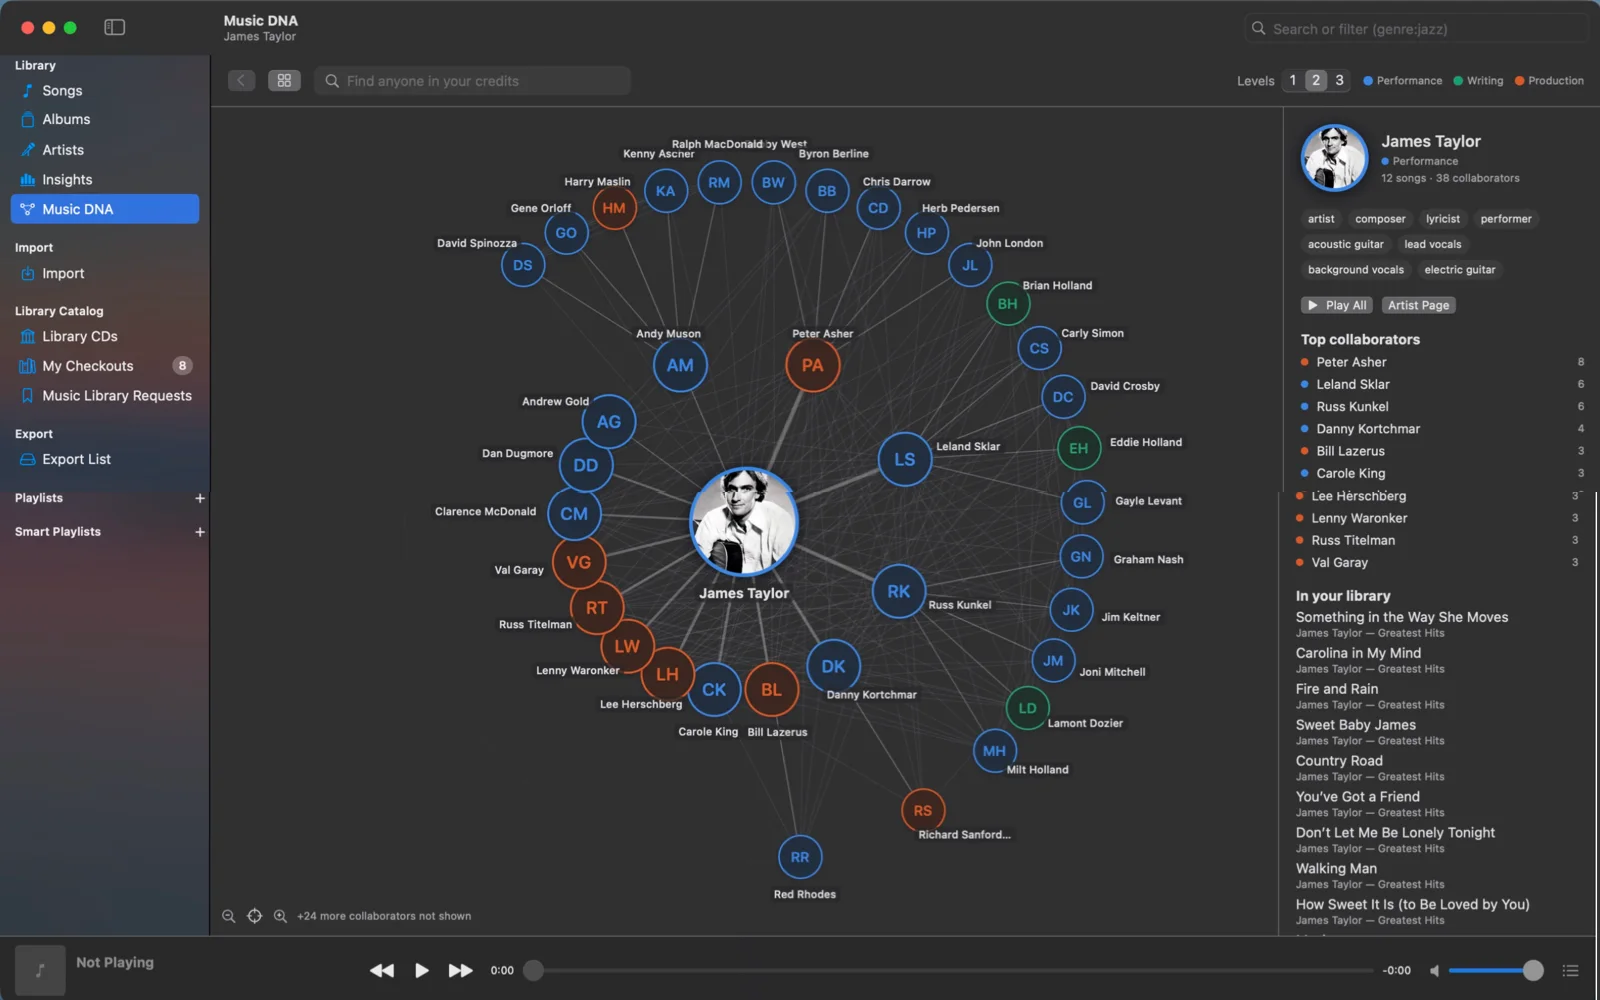Set graph depth to level 2

tap(1316, 81)
